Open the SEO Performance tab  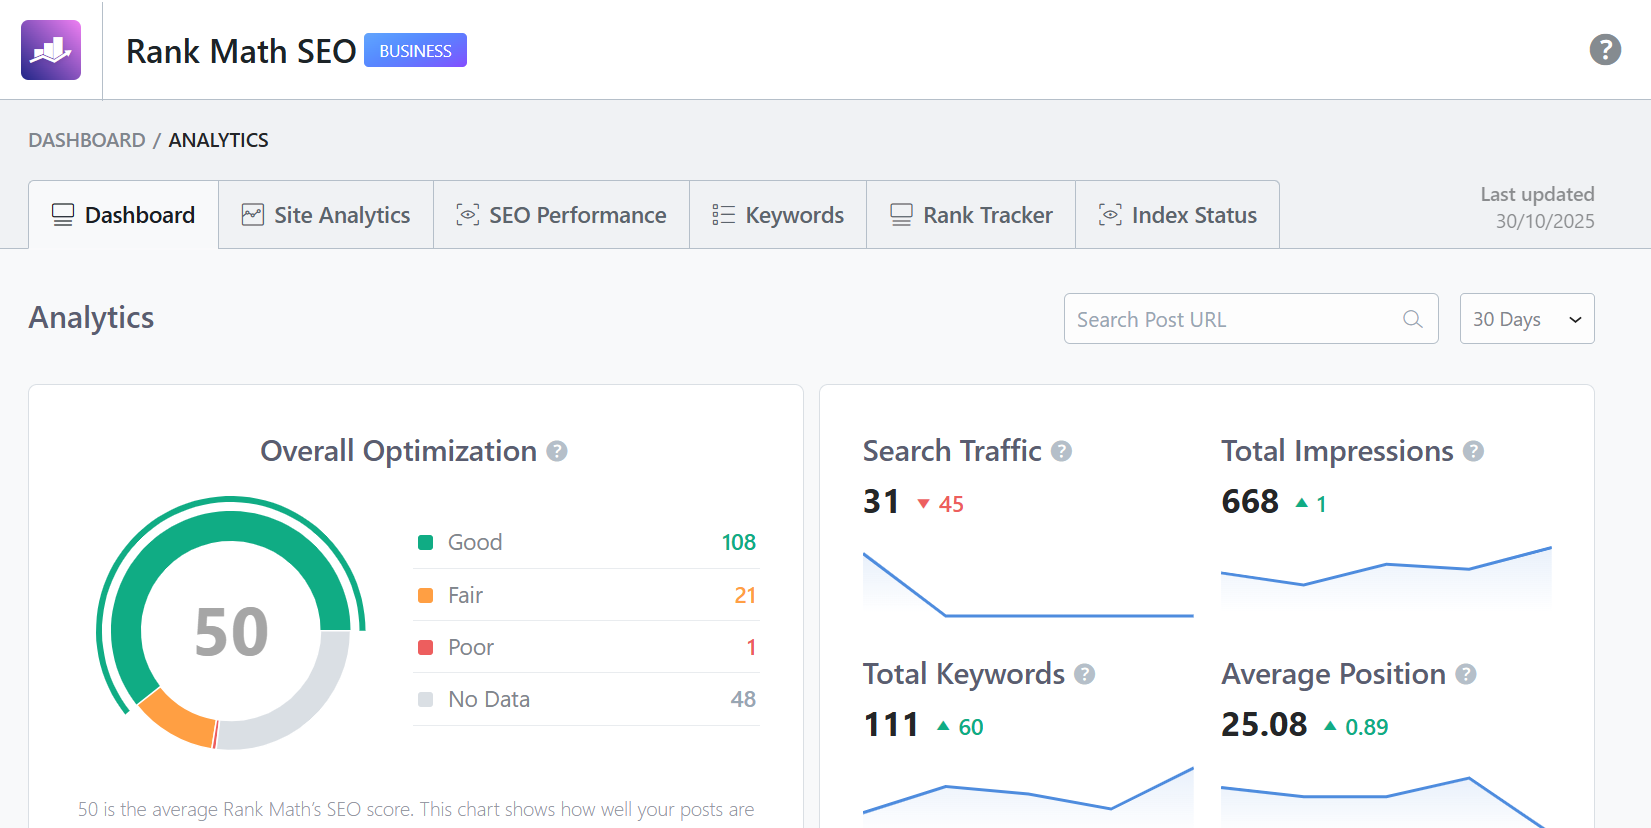pos(561,215)
